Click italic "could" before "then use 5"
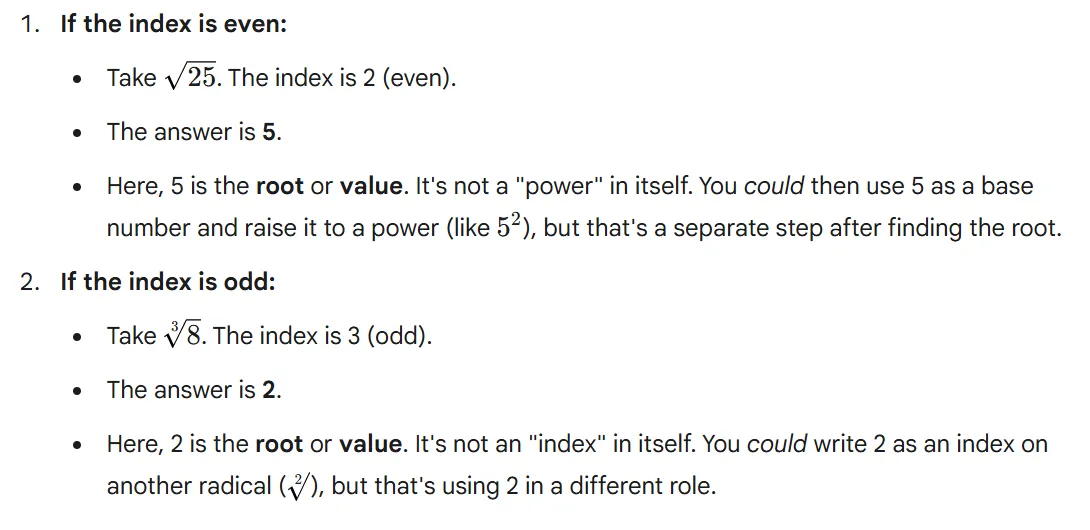The height and width of the screenshot is (530, 1090). click(x=774, y=186)
